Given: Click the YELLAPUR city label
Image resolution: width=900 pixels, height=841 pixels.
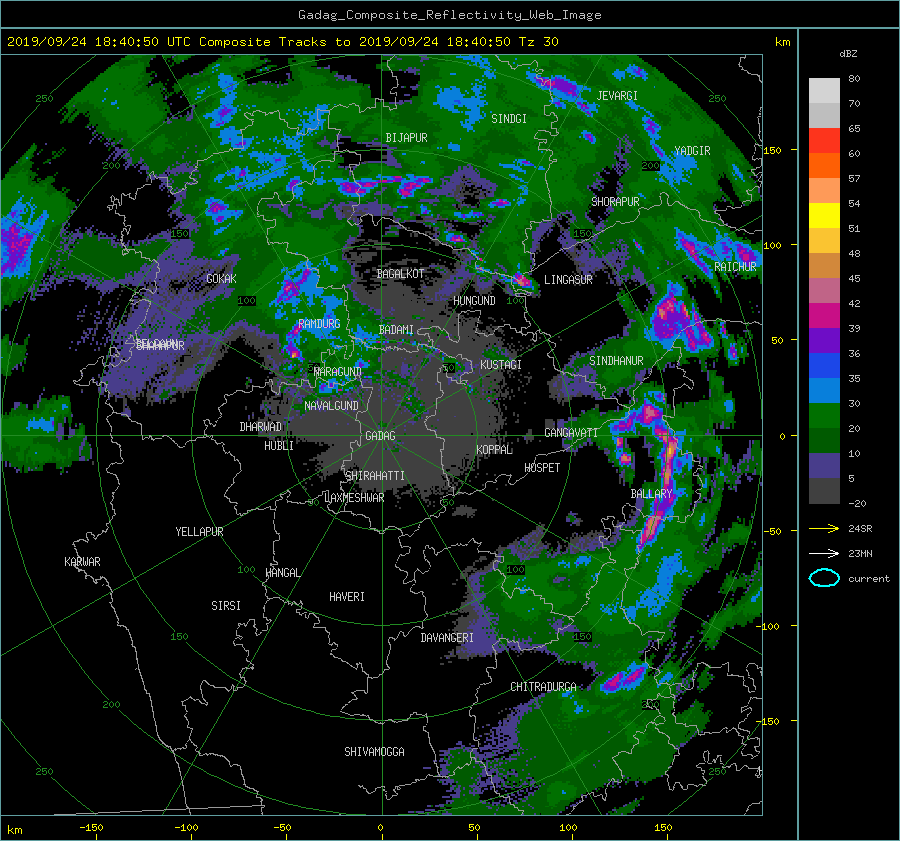Looking at the screenshot, I should [199, 532].
